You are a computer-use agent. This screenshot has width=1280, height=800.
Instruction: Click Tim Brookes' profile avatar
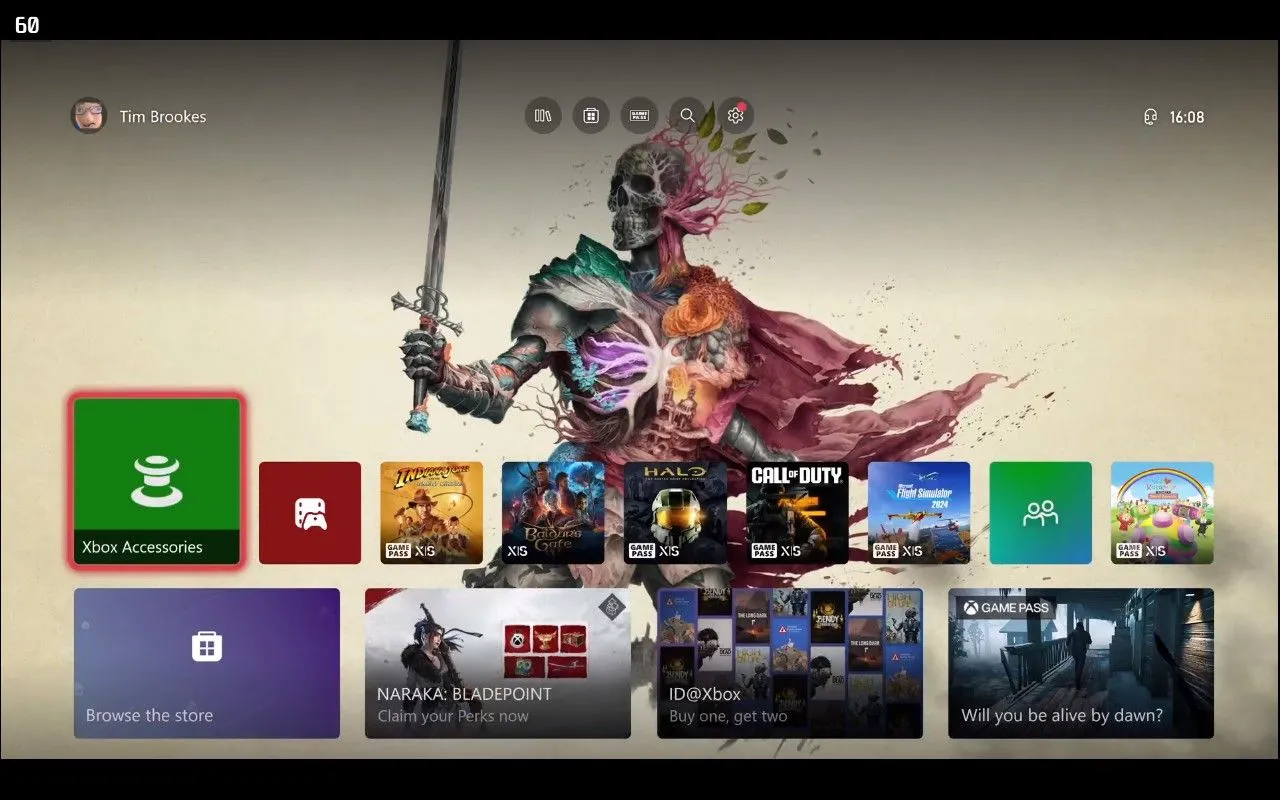tap(88, 115)
